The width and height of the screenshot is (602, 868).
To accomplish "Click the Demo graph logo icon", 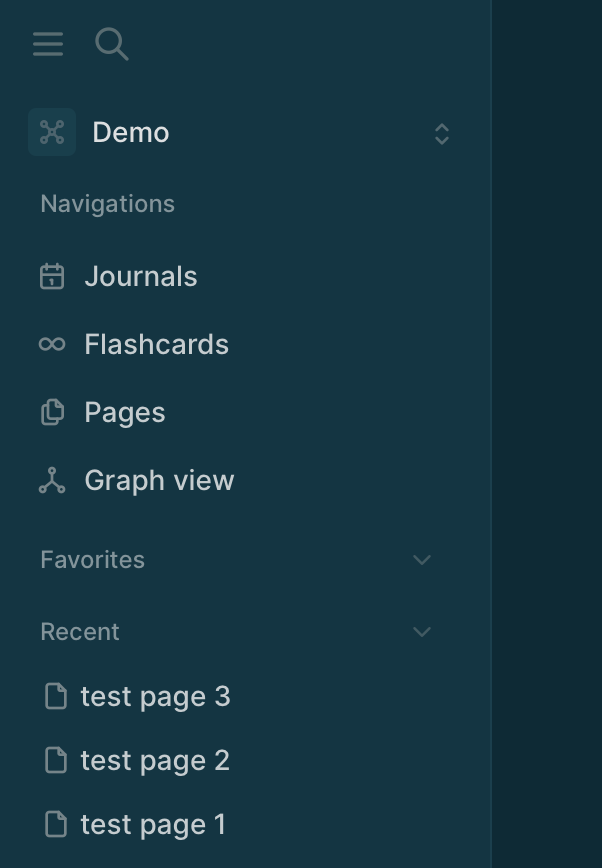I will coord(52,132).
